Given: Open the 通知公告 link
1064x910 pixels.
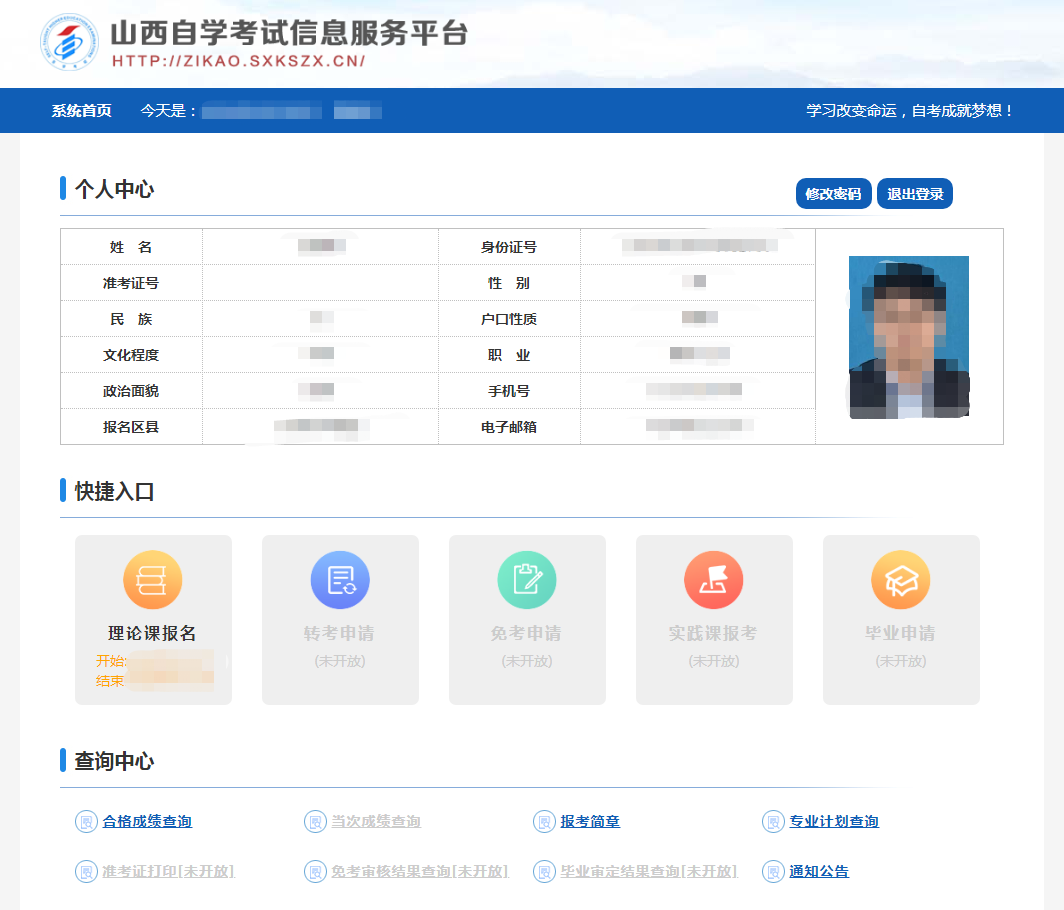Looking at the screenshot, I should click(x=819, y=872).
